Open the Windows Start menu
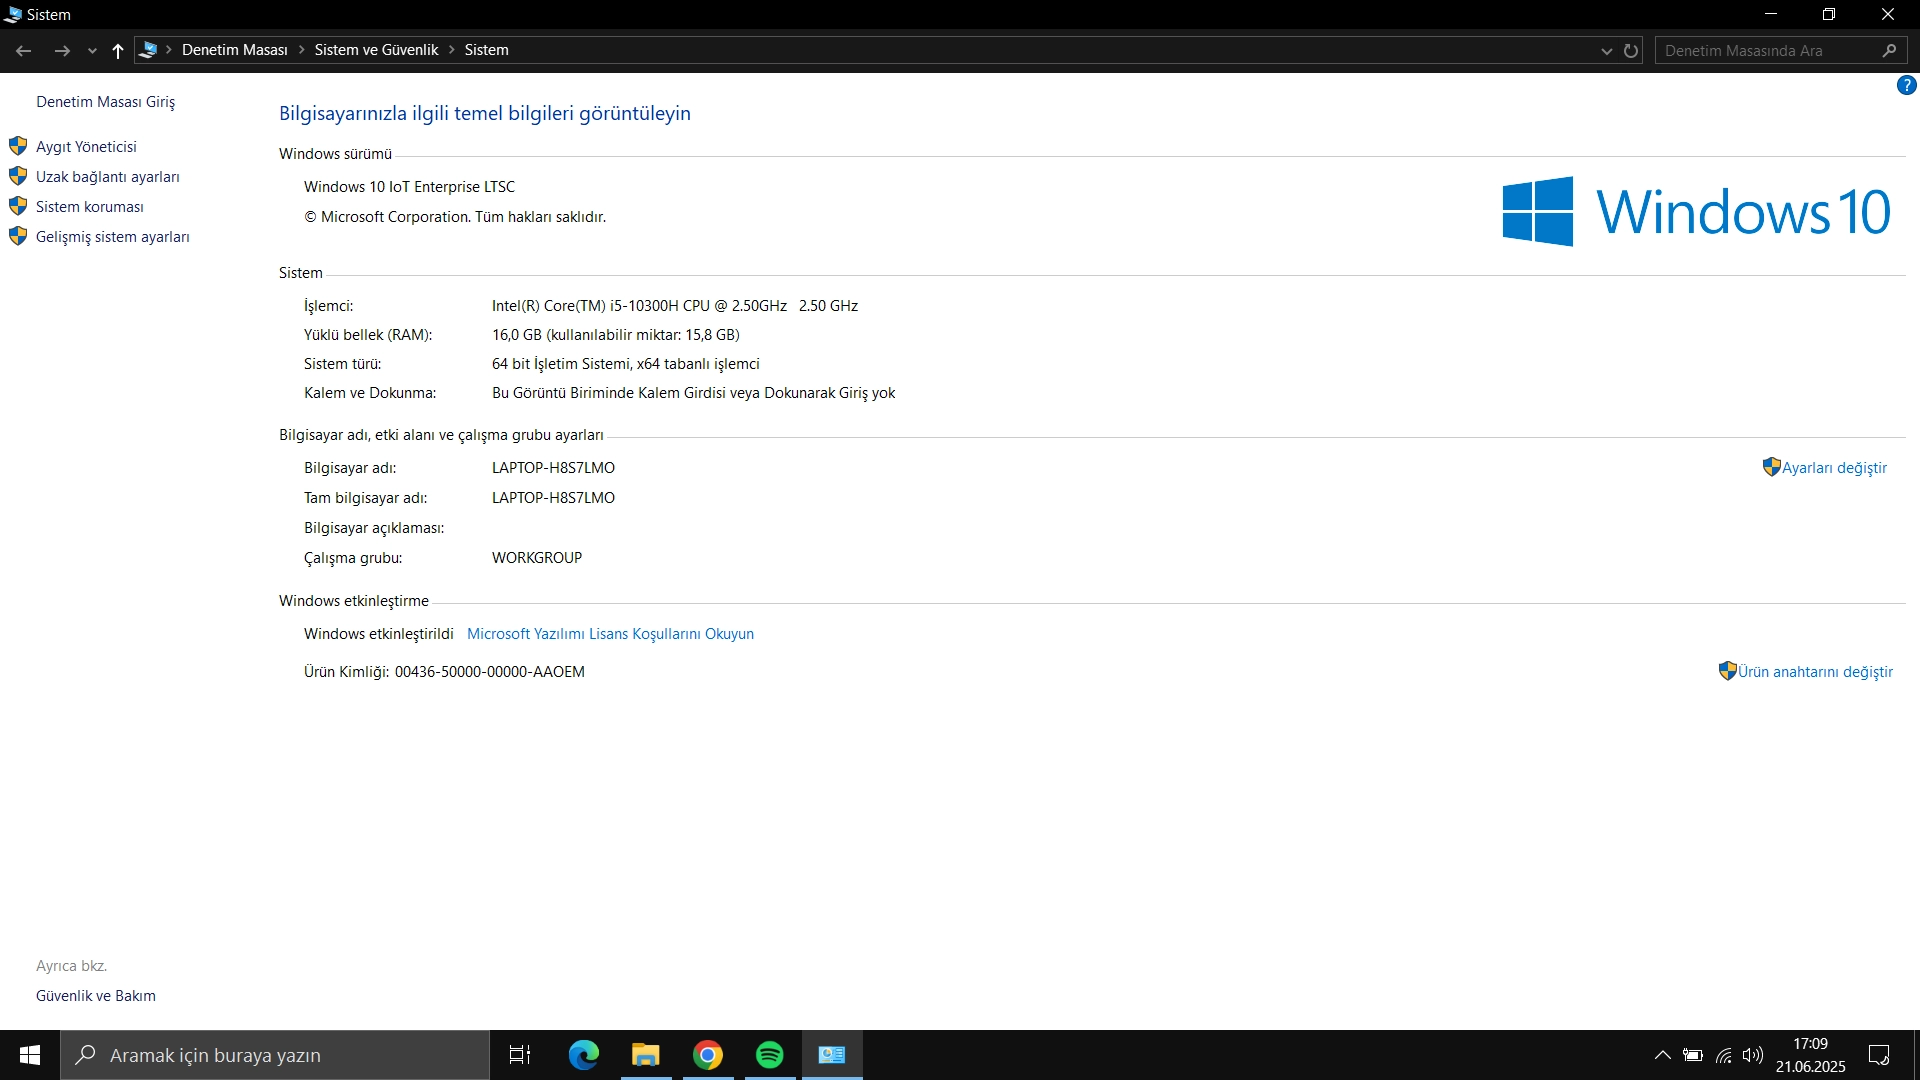Viewport: 1920px width, 1080px height. 30,1055
